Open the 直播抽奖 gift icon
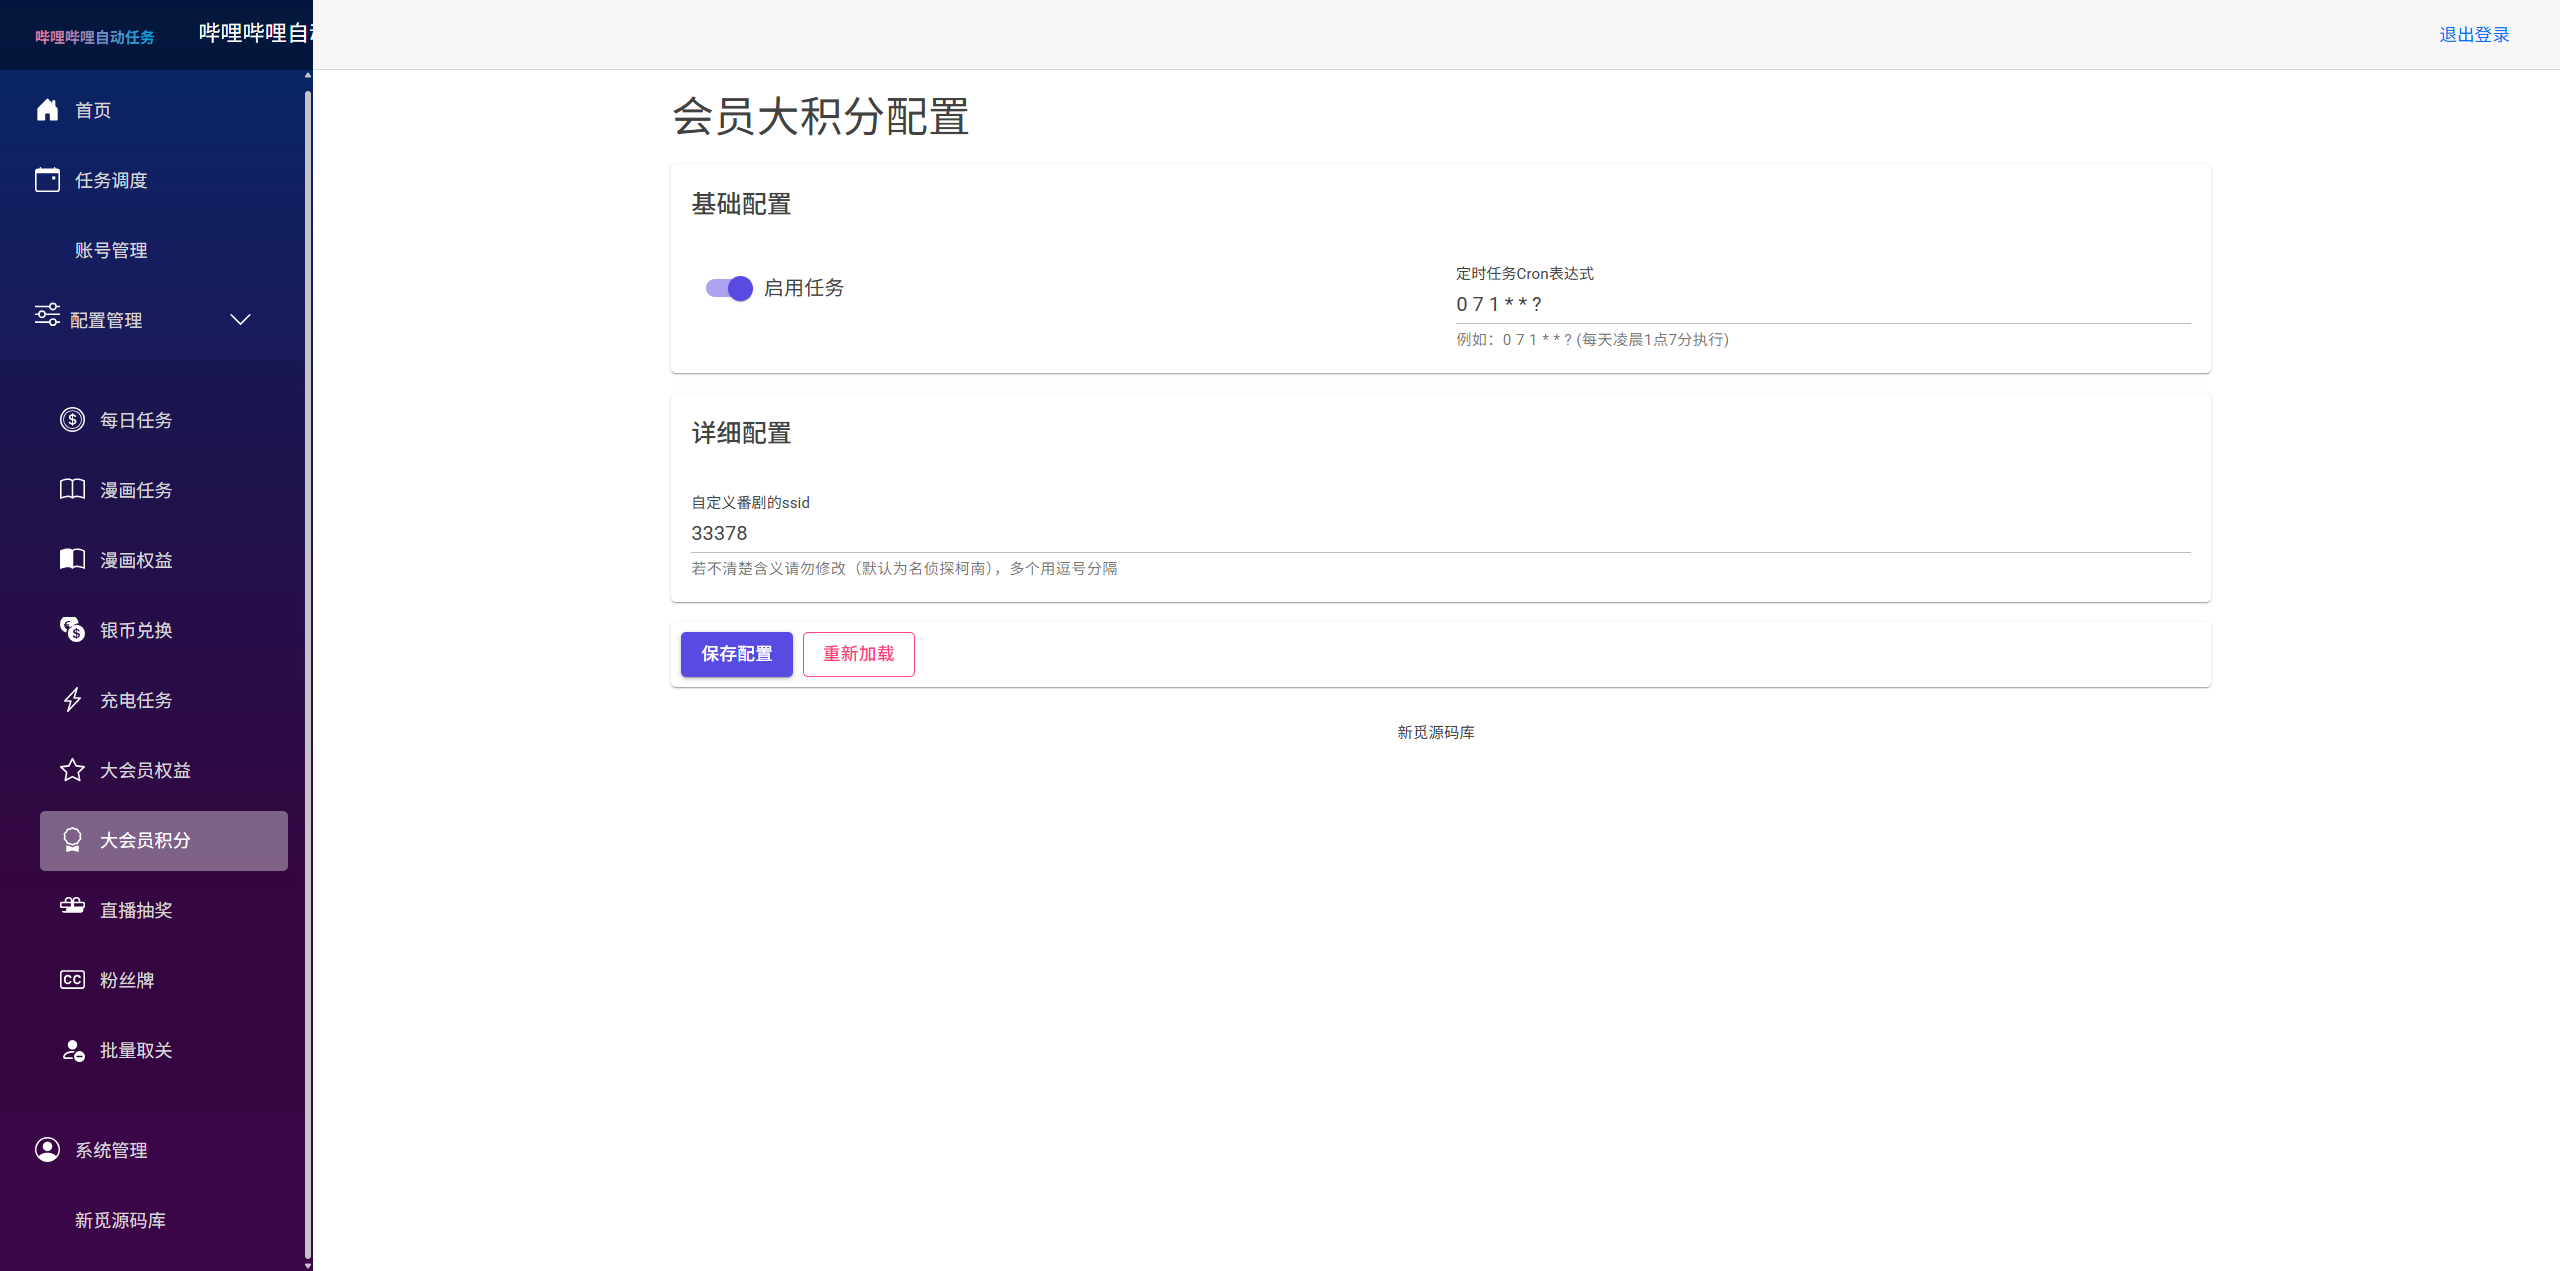This screenshot has height=1271, width=2560. [x=71, y=909]
